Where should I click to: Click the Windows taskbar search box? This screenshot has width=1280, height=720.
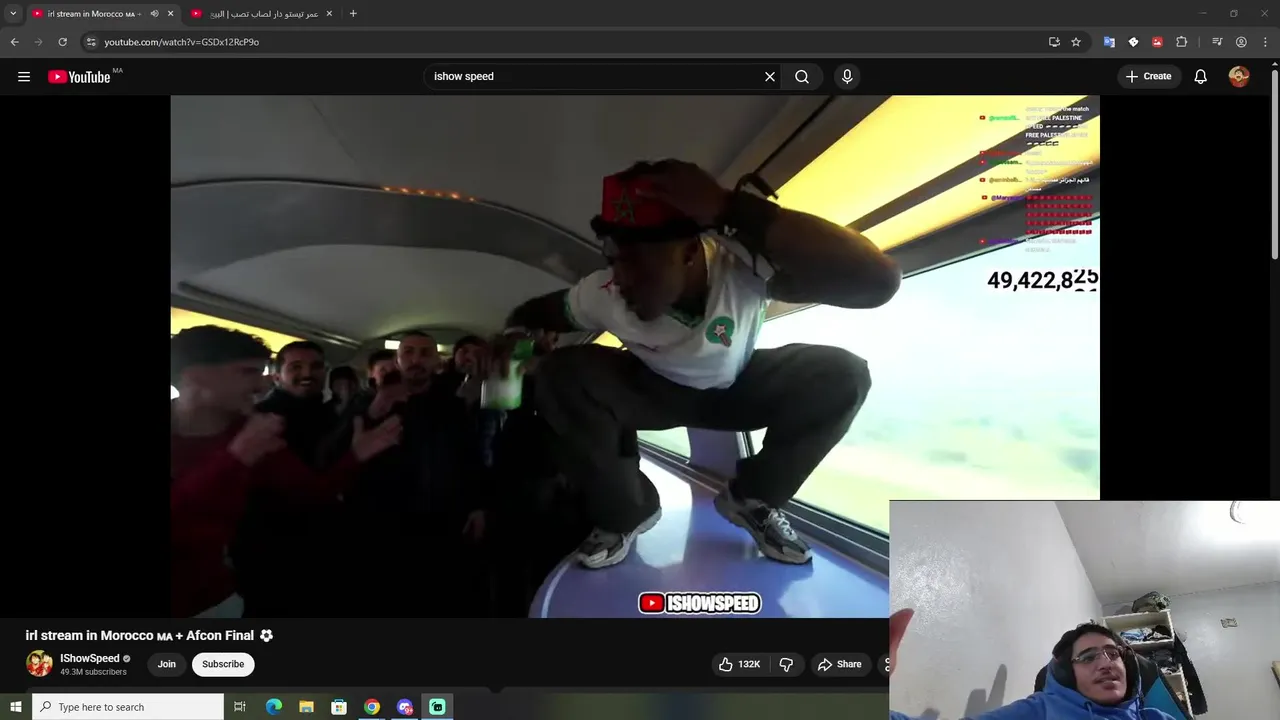[x=128, y=707]
